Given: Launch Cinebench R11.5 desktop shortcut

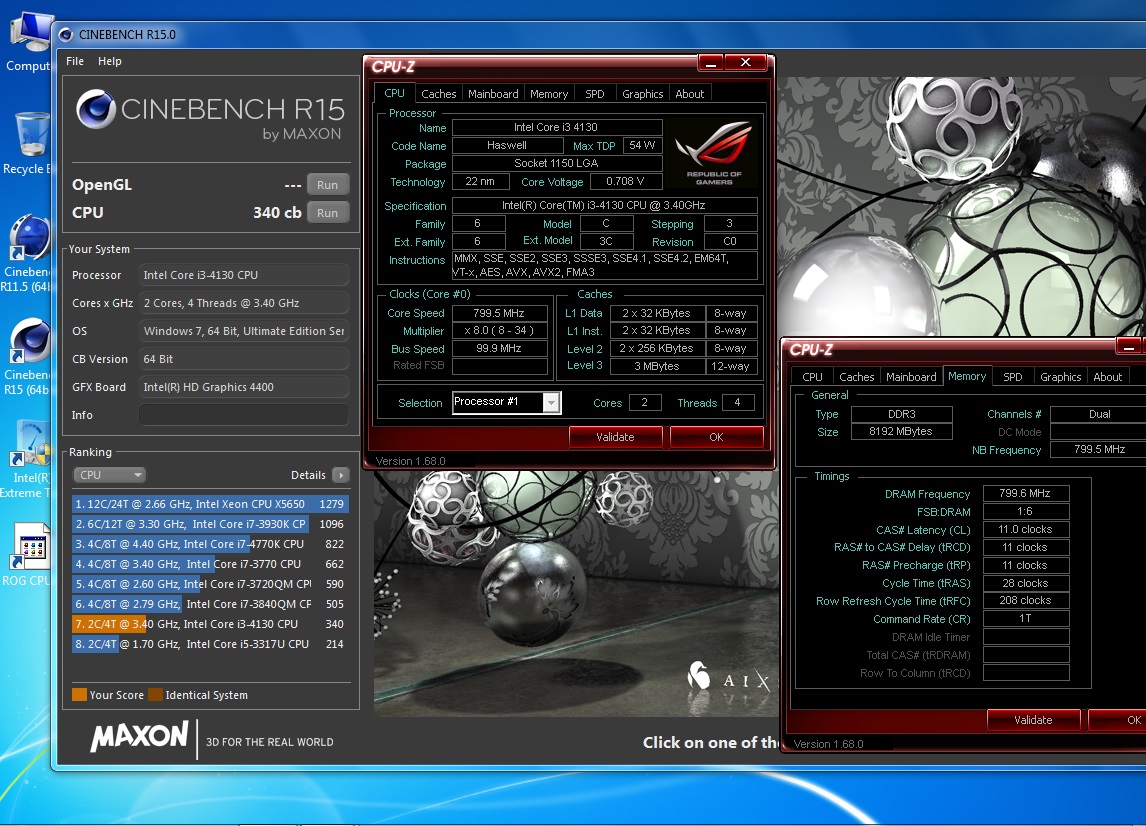Looking at the screenshot, I should [26, 253].
